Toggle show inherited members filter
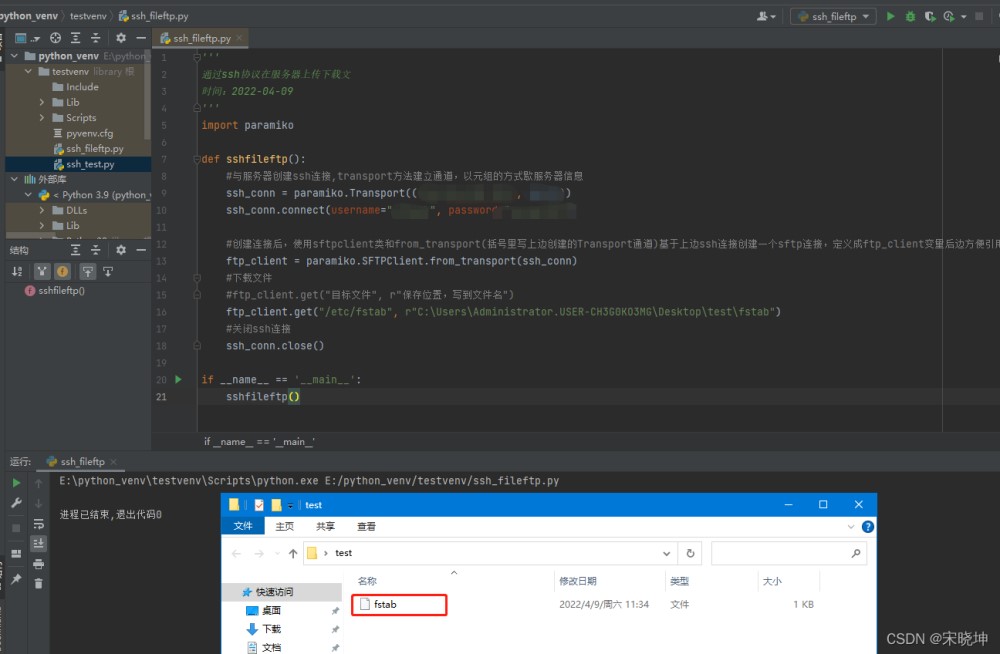Screen dimensions: 1000x654 [41, 272]
